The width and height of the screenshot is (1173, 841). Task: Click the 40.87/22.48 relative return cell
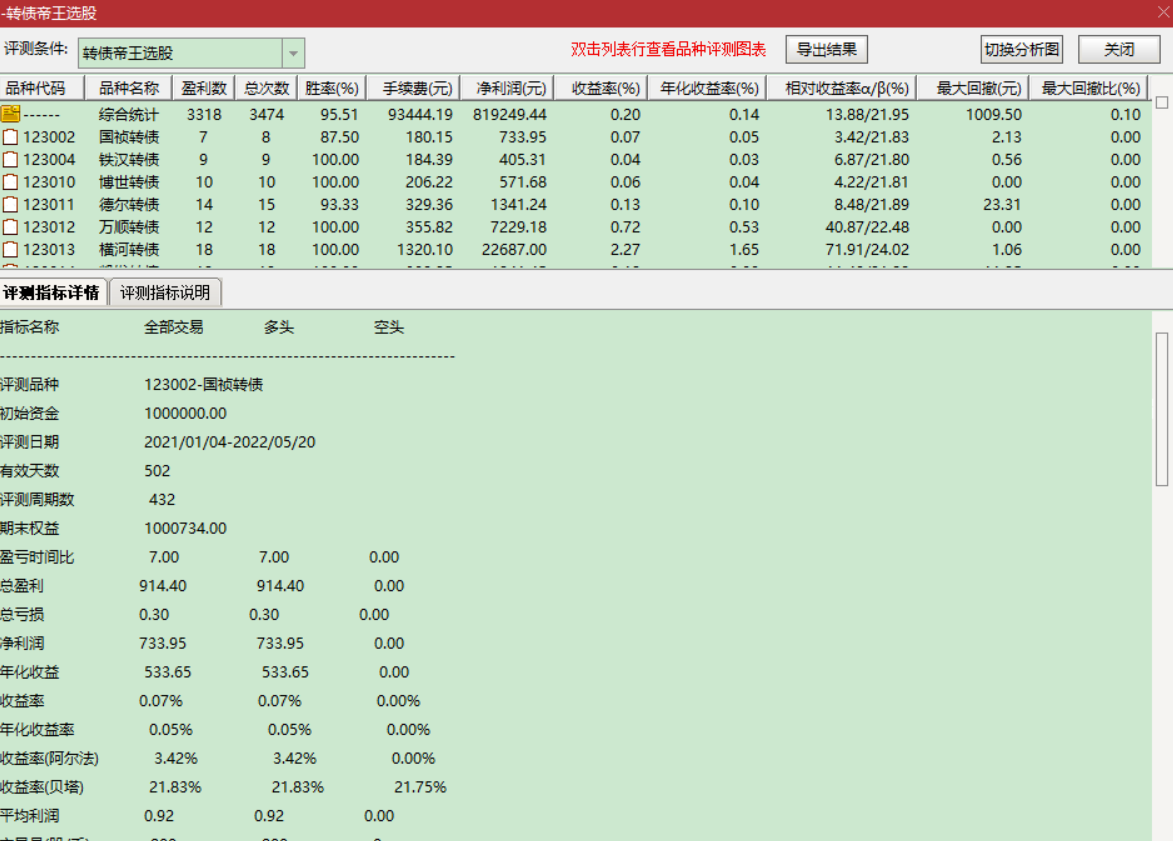click(867, 227)
